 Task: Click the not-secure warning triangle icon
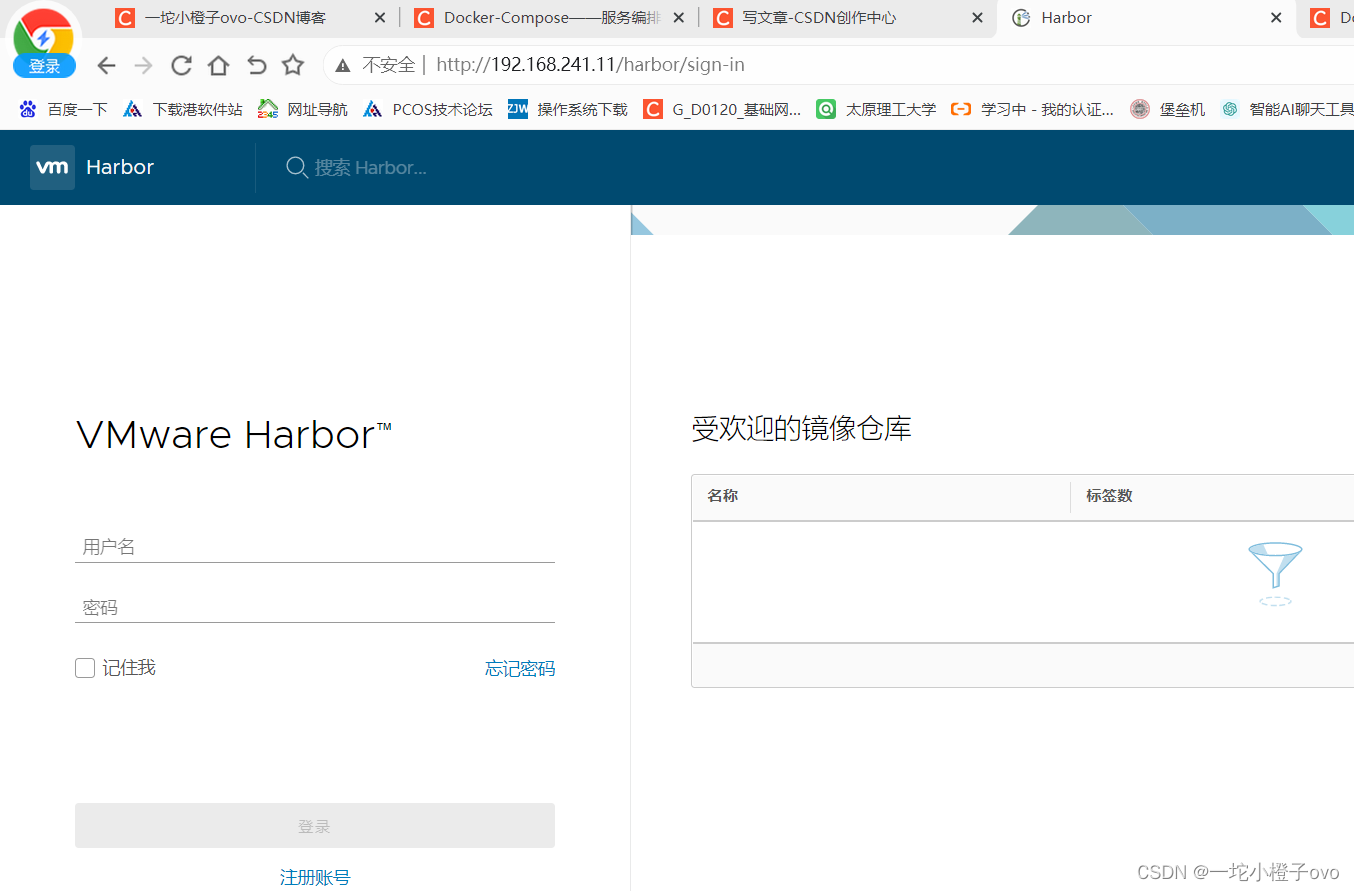coord(343,66)
